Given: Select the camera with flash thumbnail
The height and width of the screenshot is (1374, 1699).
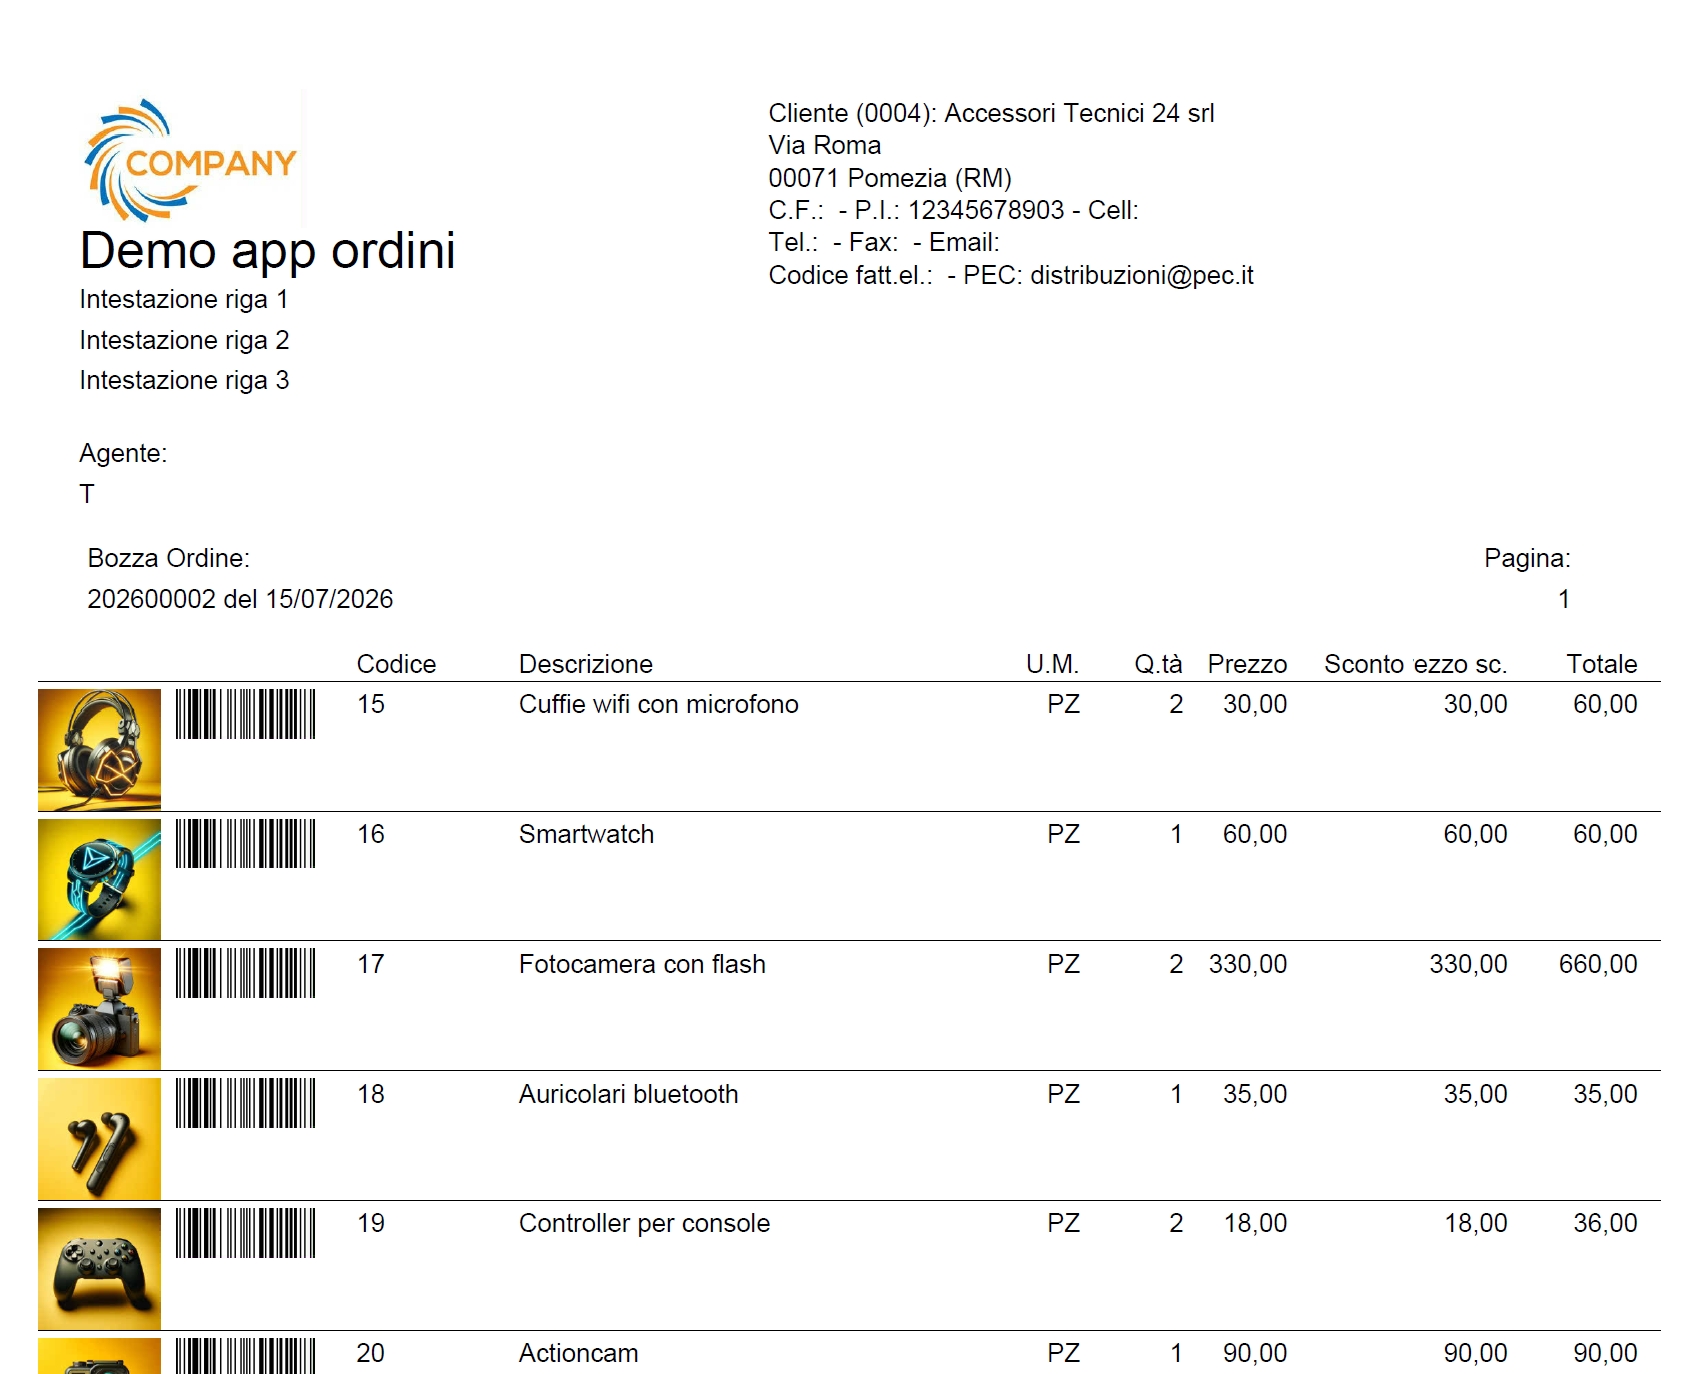Looking at the screenshot, I should [99, 1009].
